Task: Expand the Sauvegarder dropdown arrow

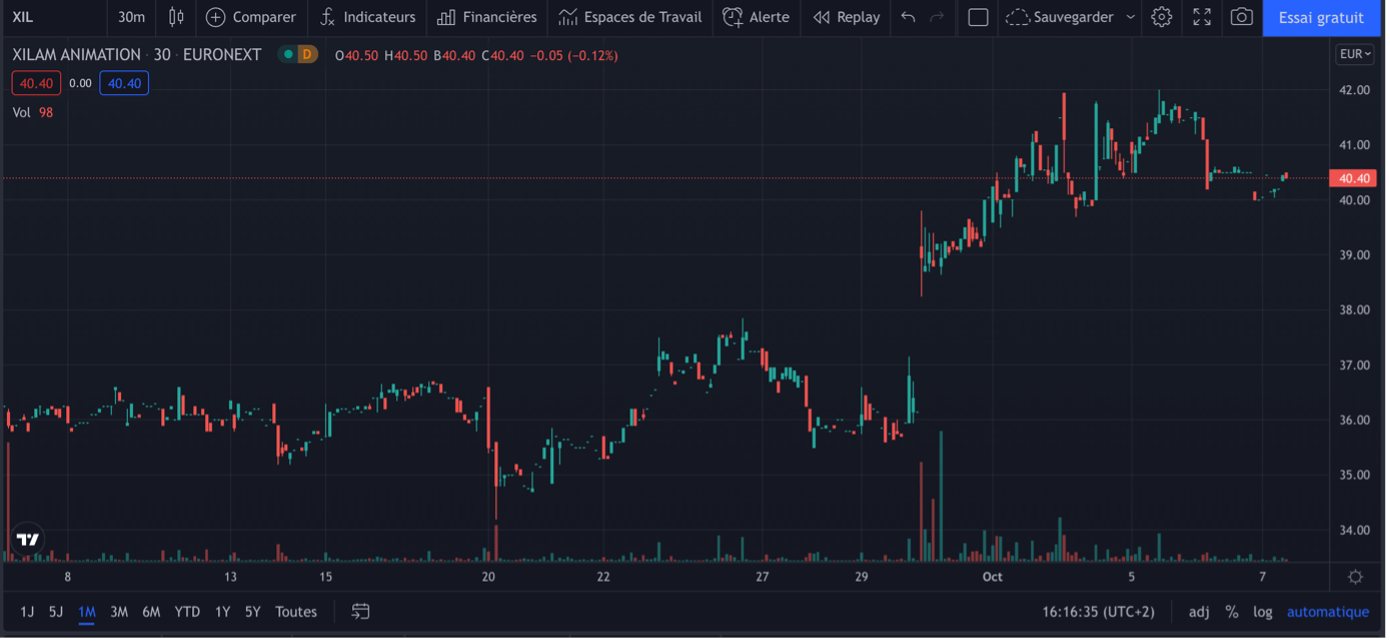Action: point(1131,17)
